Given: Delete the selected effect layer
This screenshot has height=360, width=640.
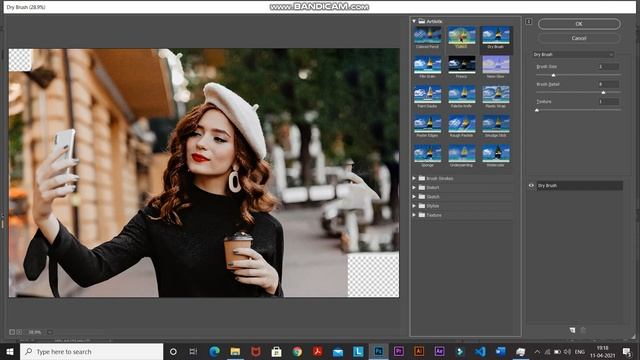Looking at the screenshot, I should pos(583,330).
